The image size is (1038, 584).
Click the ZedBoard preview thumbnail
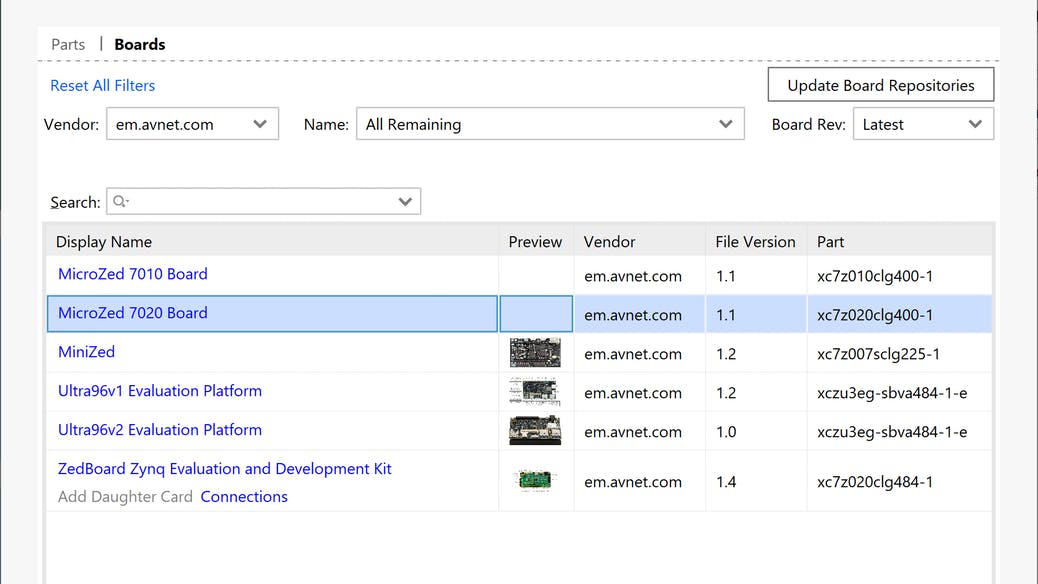point(535,481)
